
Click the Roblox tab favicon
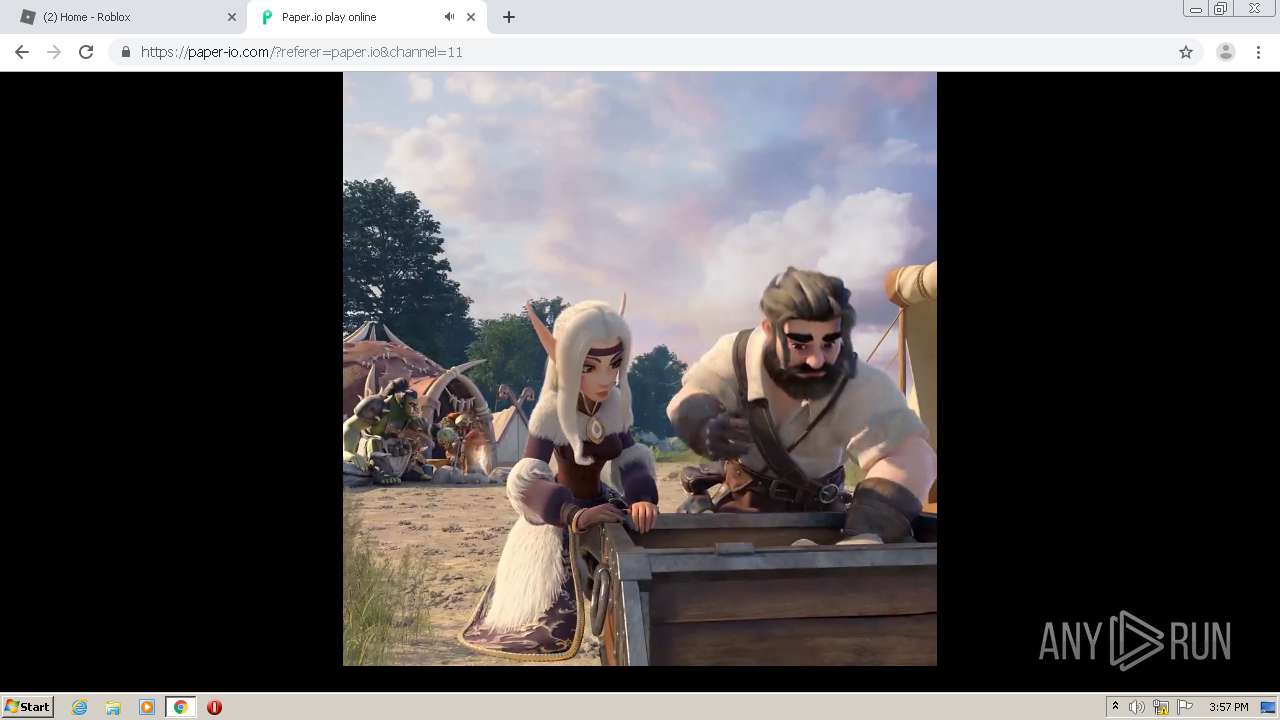[28, 17]
